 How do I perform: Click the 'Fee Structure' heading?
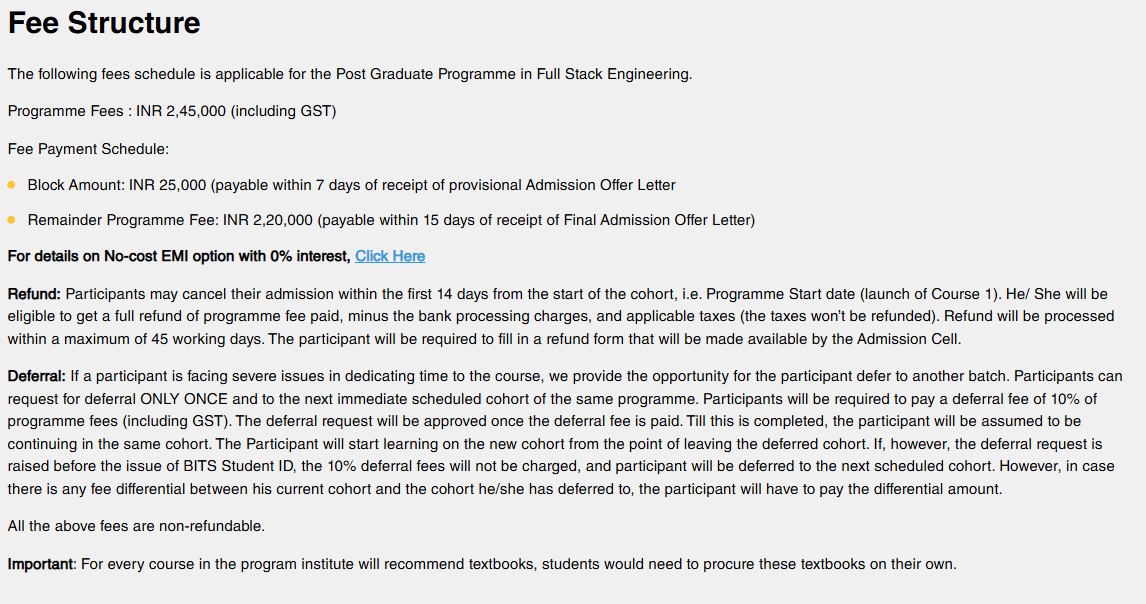(x=104, y=23)
